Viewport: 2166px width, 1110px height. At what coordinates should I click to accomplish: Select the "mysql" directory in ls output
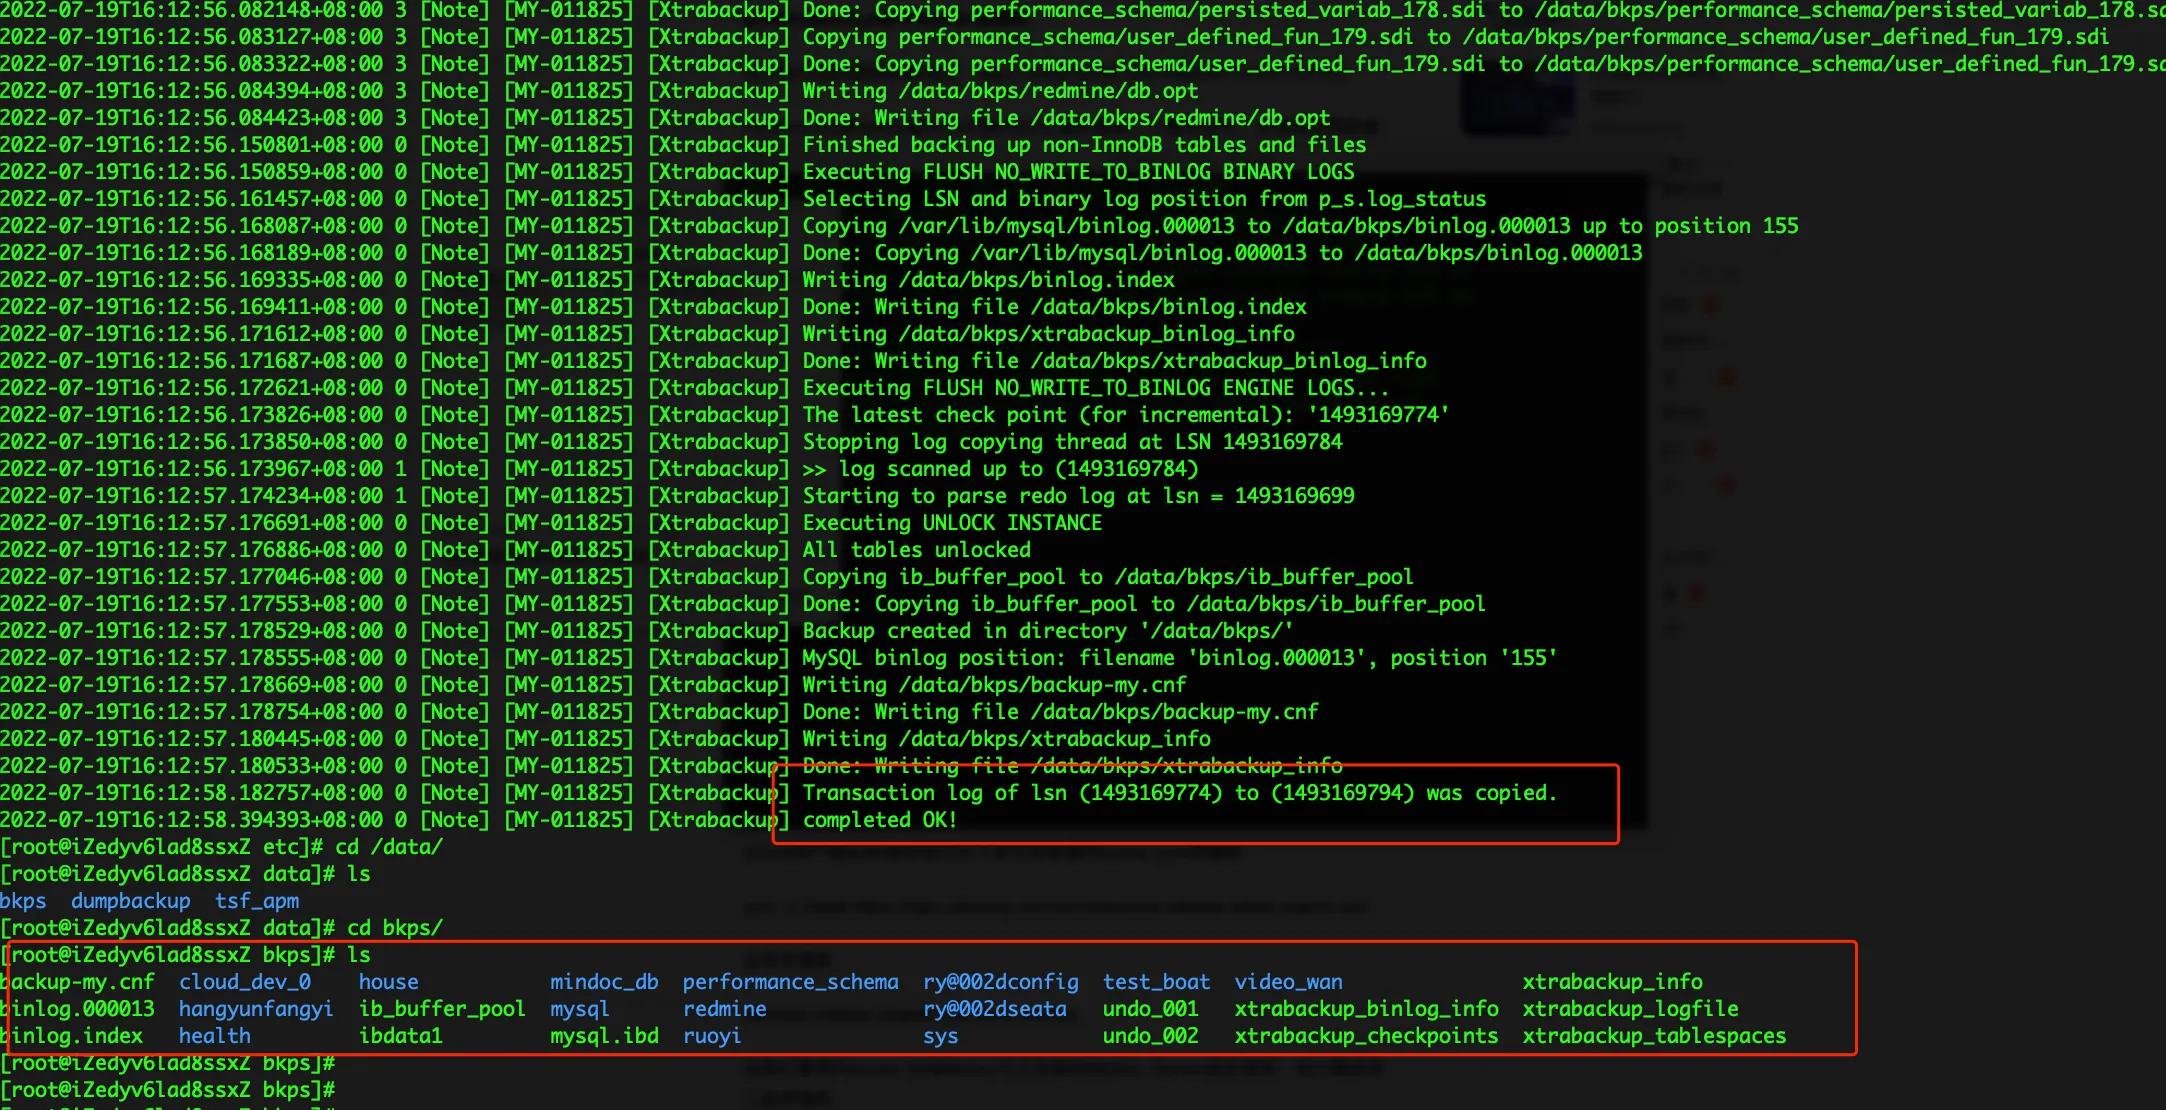(x=578, y=1008)
